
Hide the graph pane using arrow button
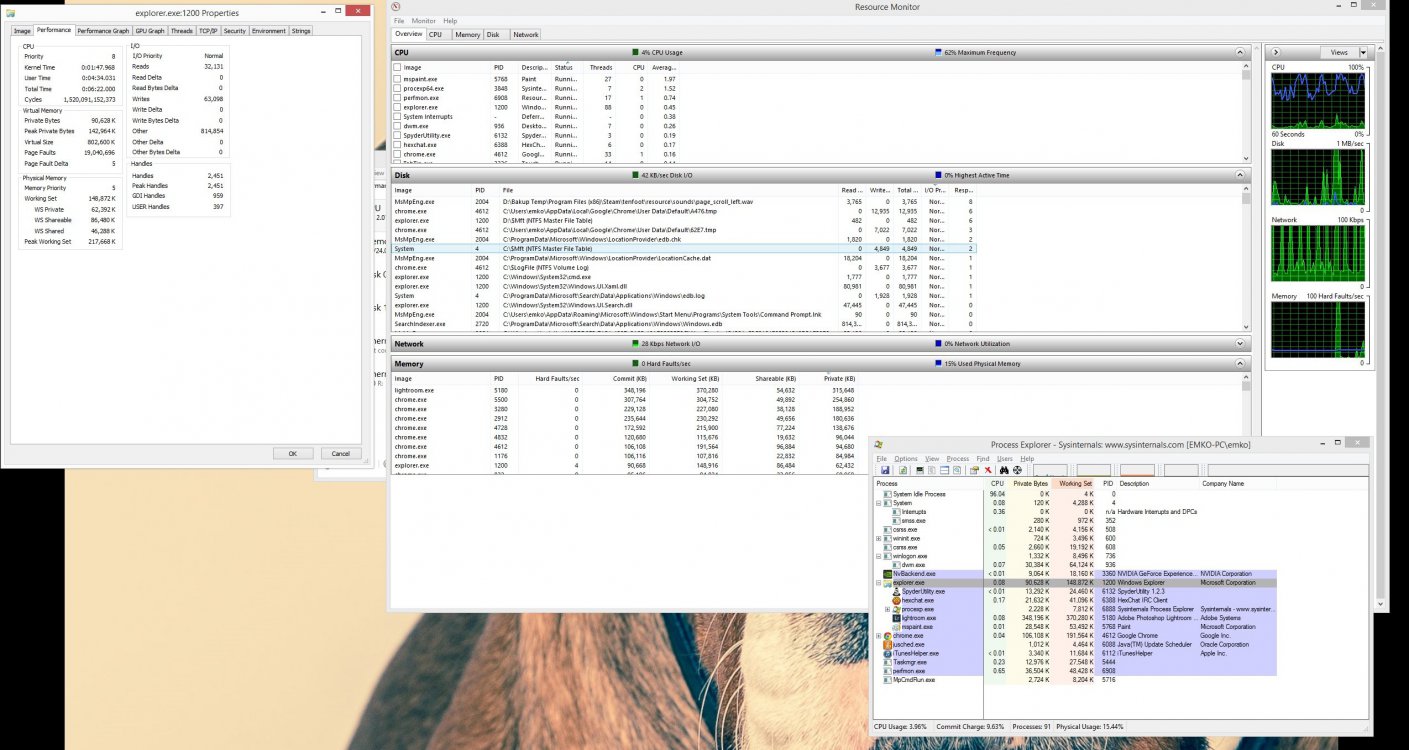(1276, 52)
